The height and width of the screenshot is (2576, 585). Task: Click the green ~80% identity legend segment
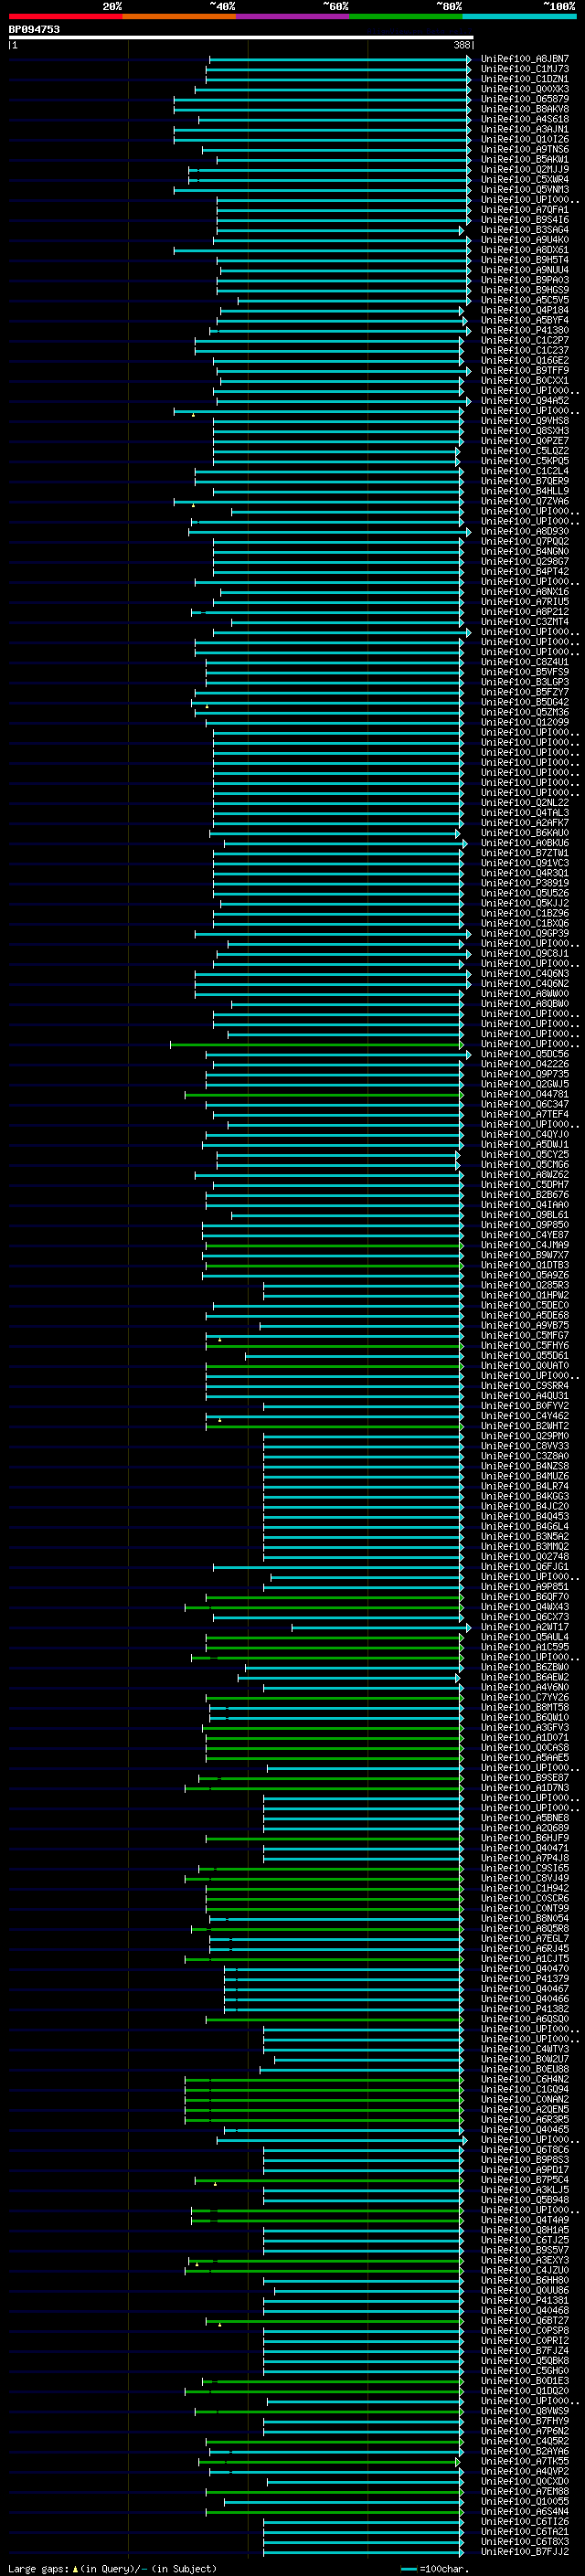tap(406, 16)
